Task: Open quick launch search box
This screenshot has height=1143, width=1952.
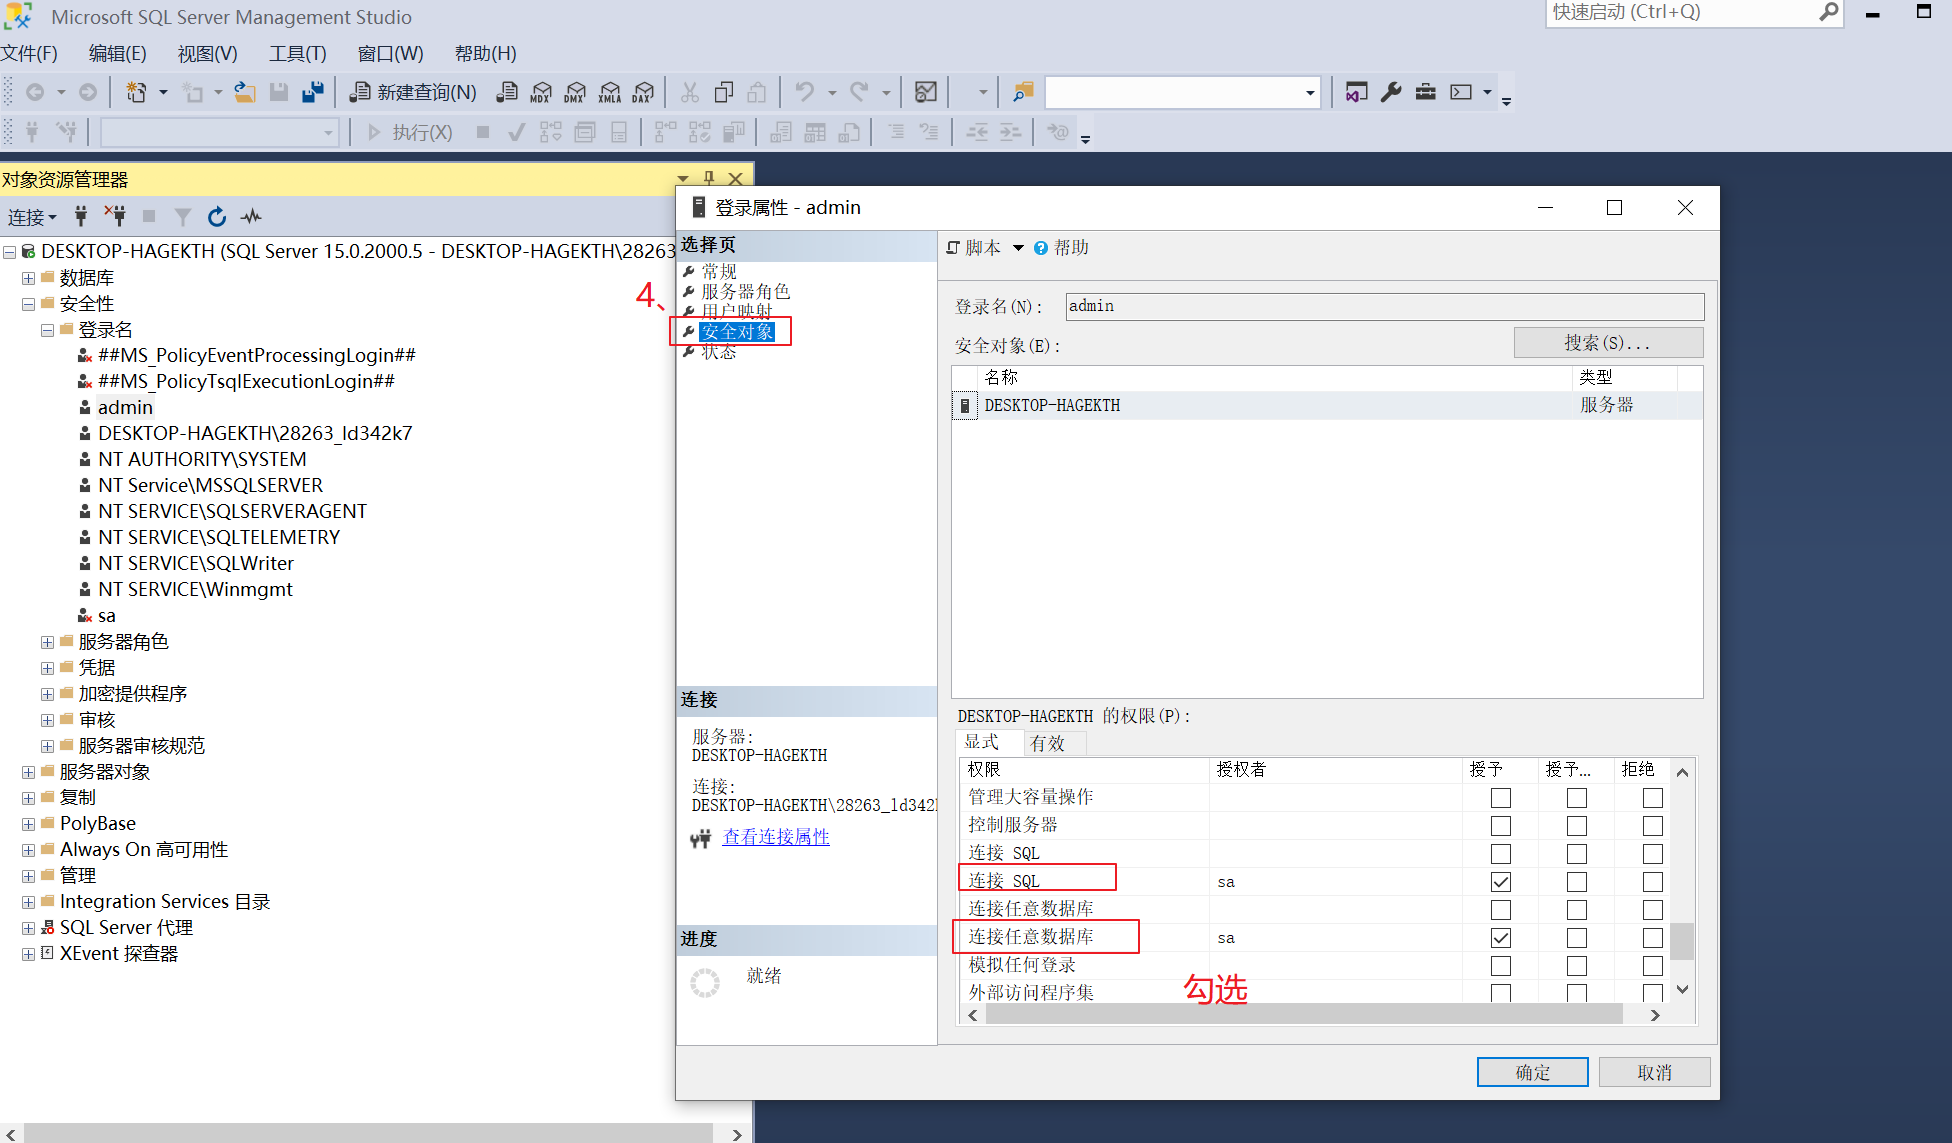Action: (x=1690, y=13)
